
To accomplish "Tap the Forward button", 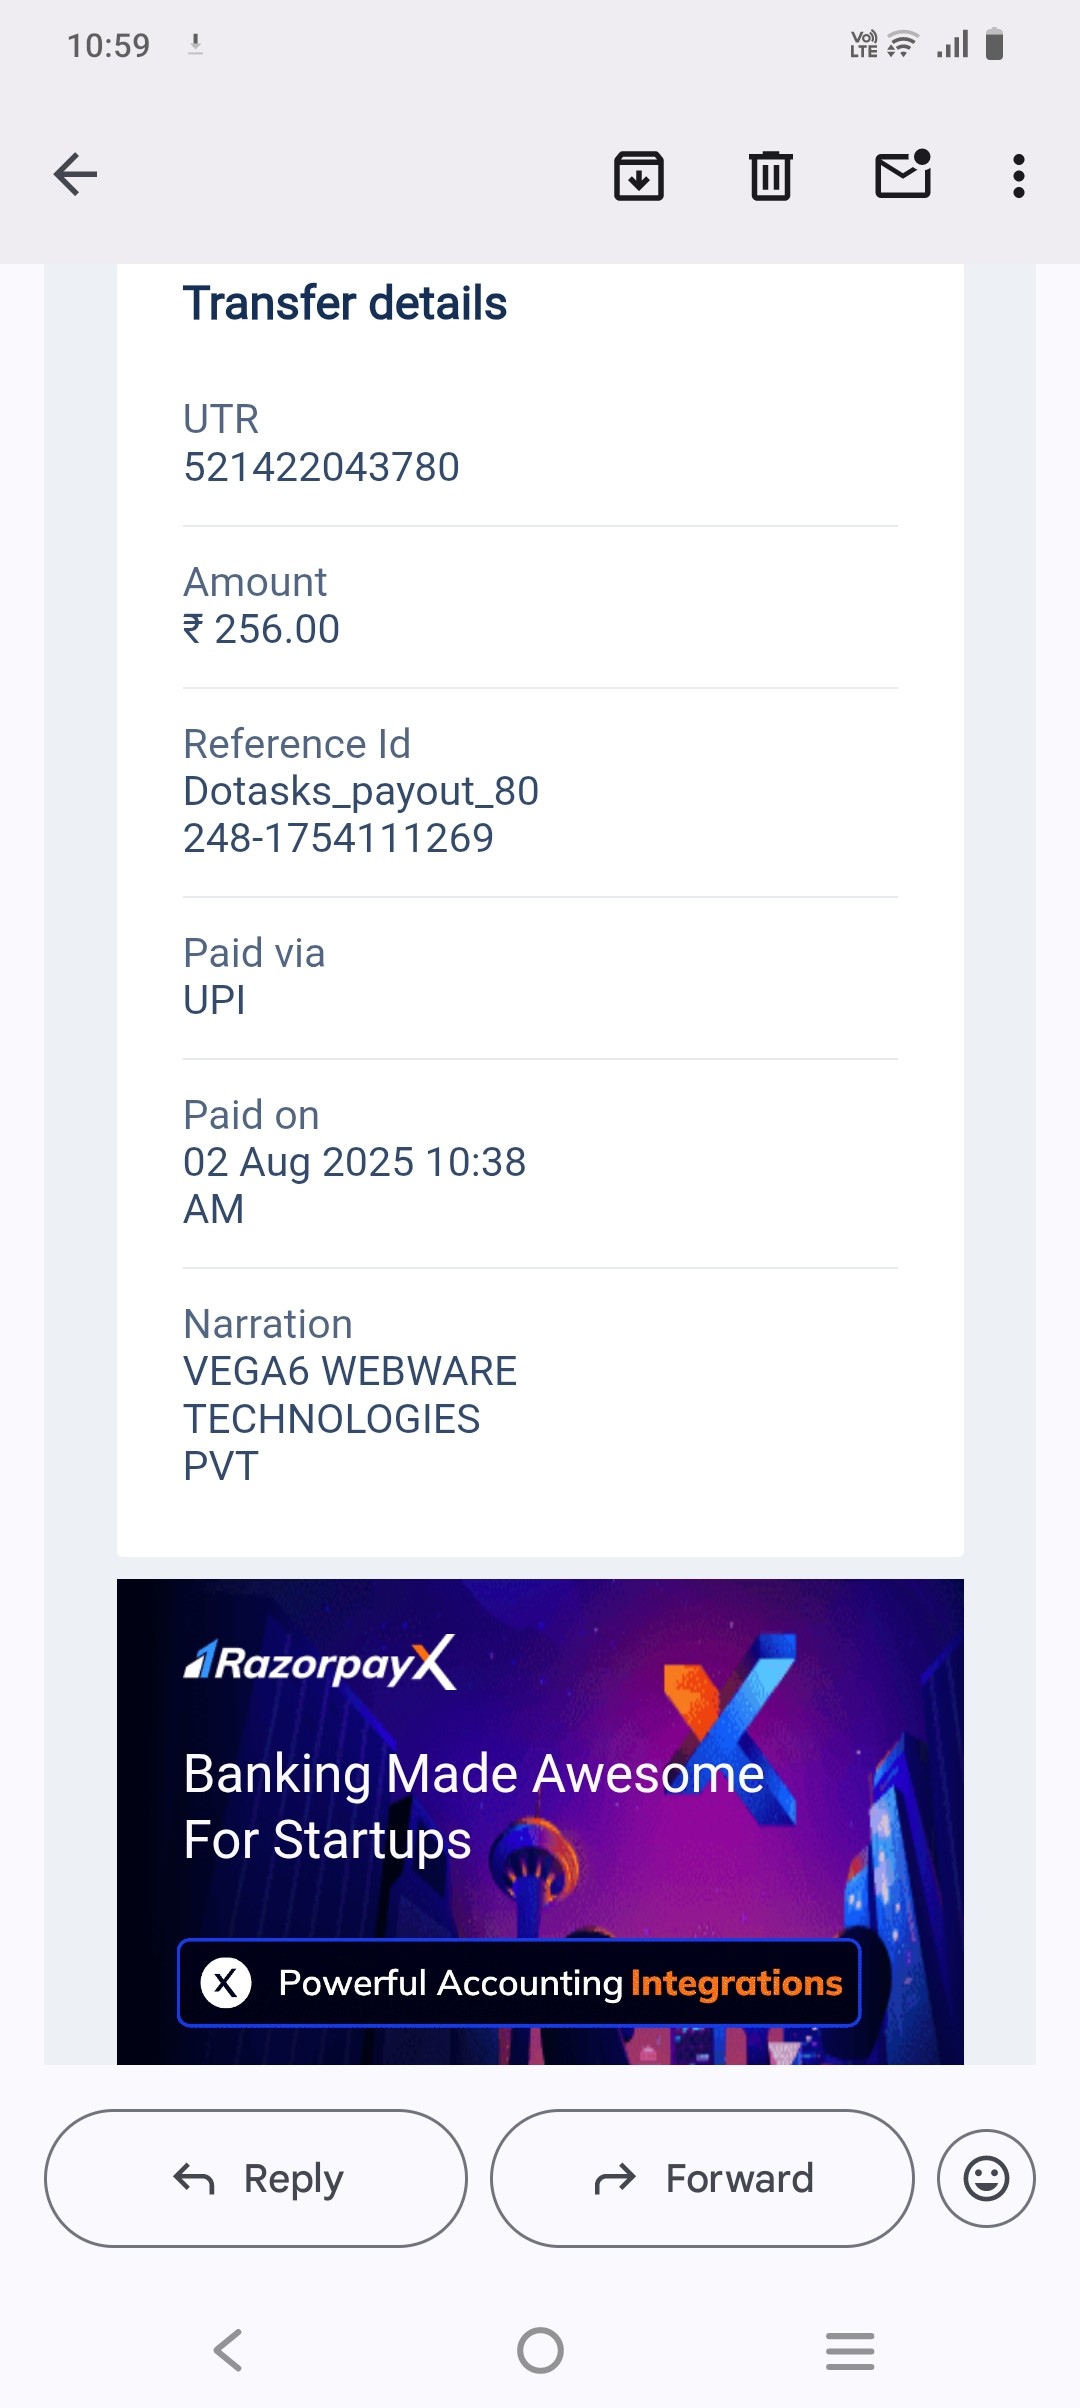I will (702, 2178).
